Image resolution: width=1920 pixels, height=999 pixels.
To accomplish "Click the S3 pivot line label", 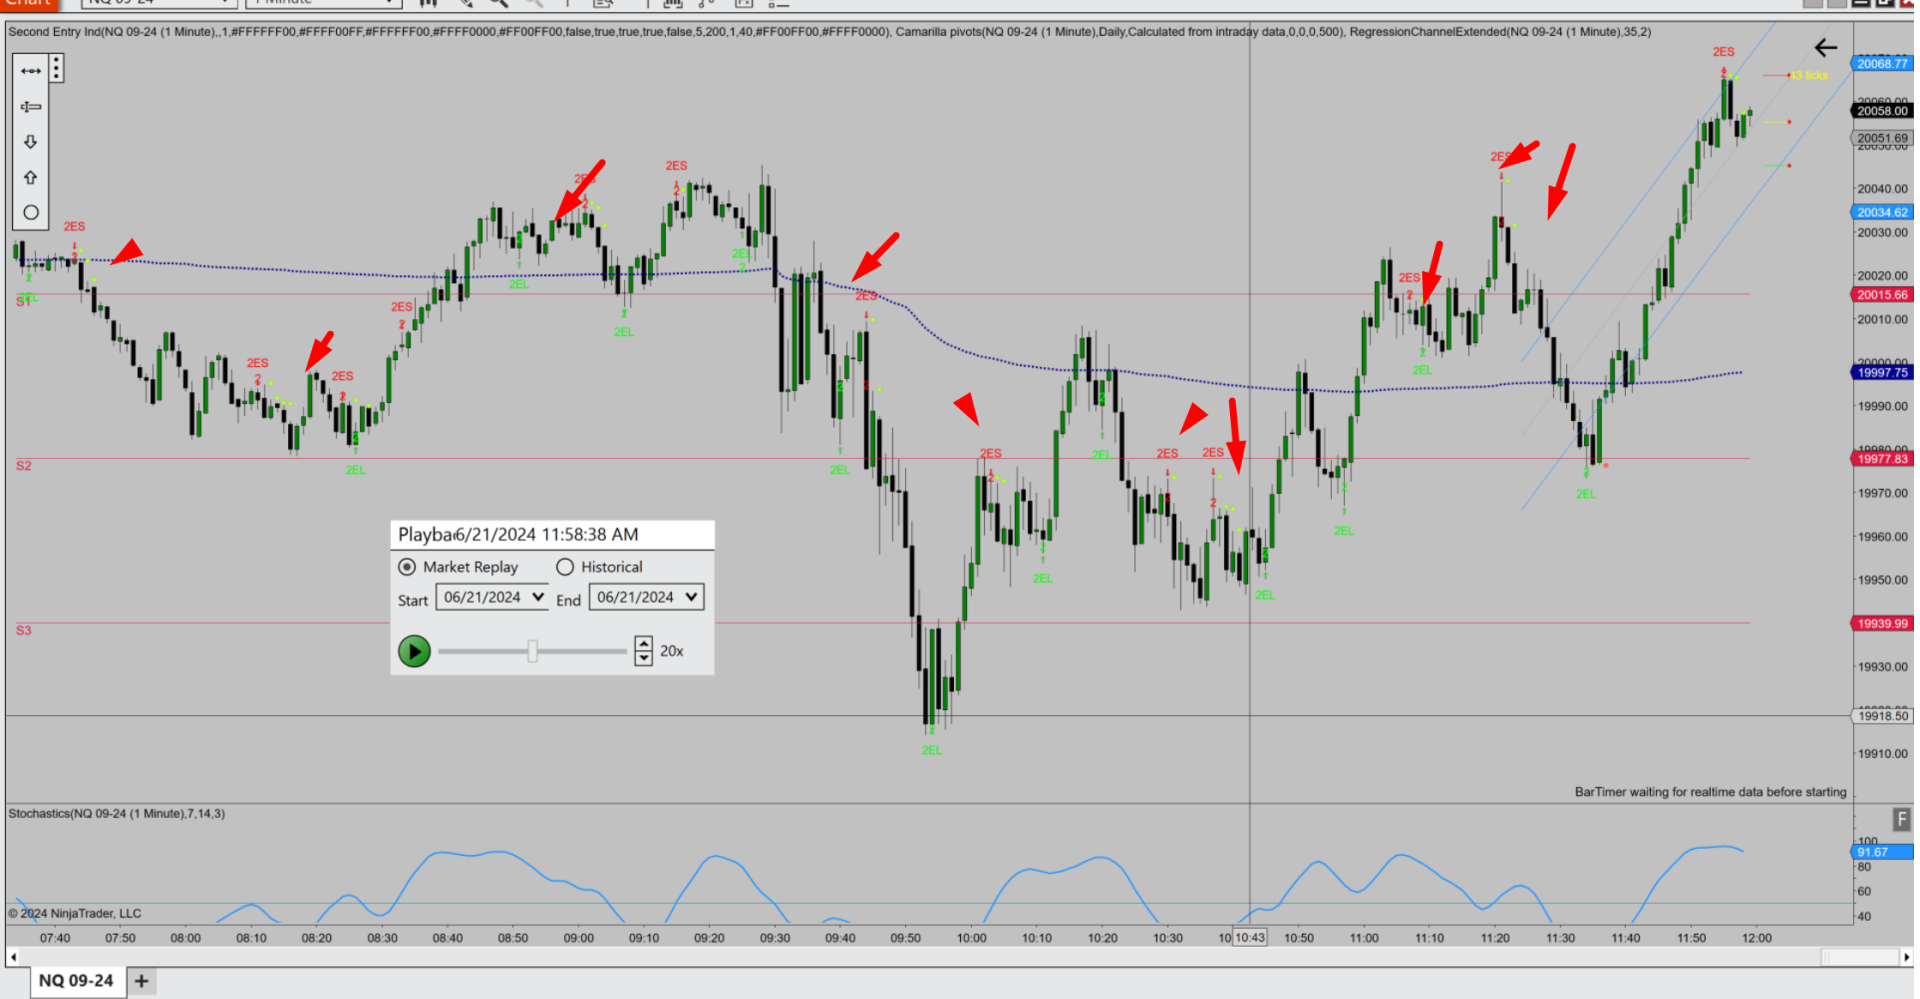I will [24, 630].
